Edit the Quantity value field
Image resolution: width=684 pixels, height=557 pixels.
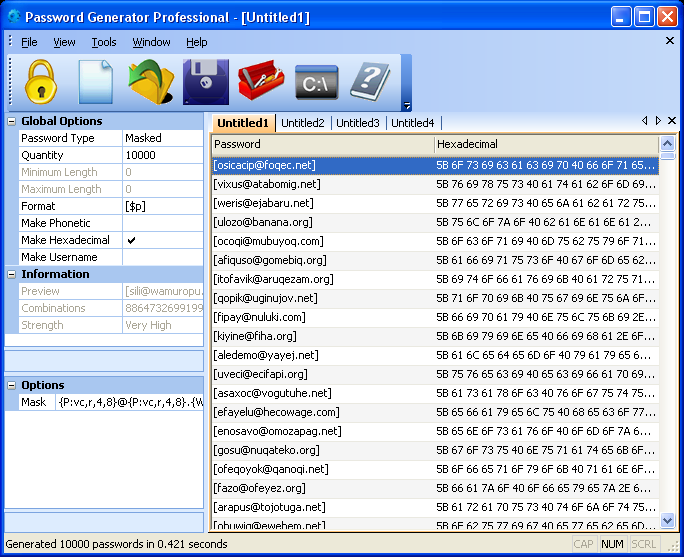pos(163,155)
